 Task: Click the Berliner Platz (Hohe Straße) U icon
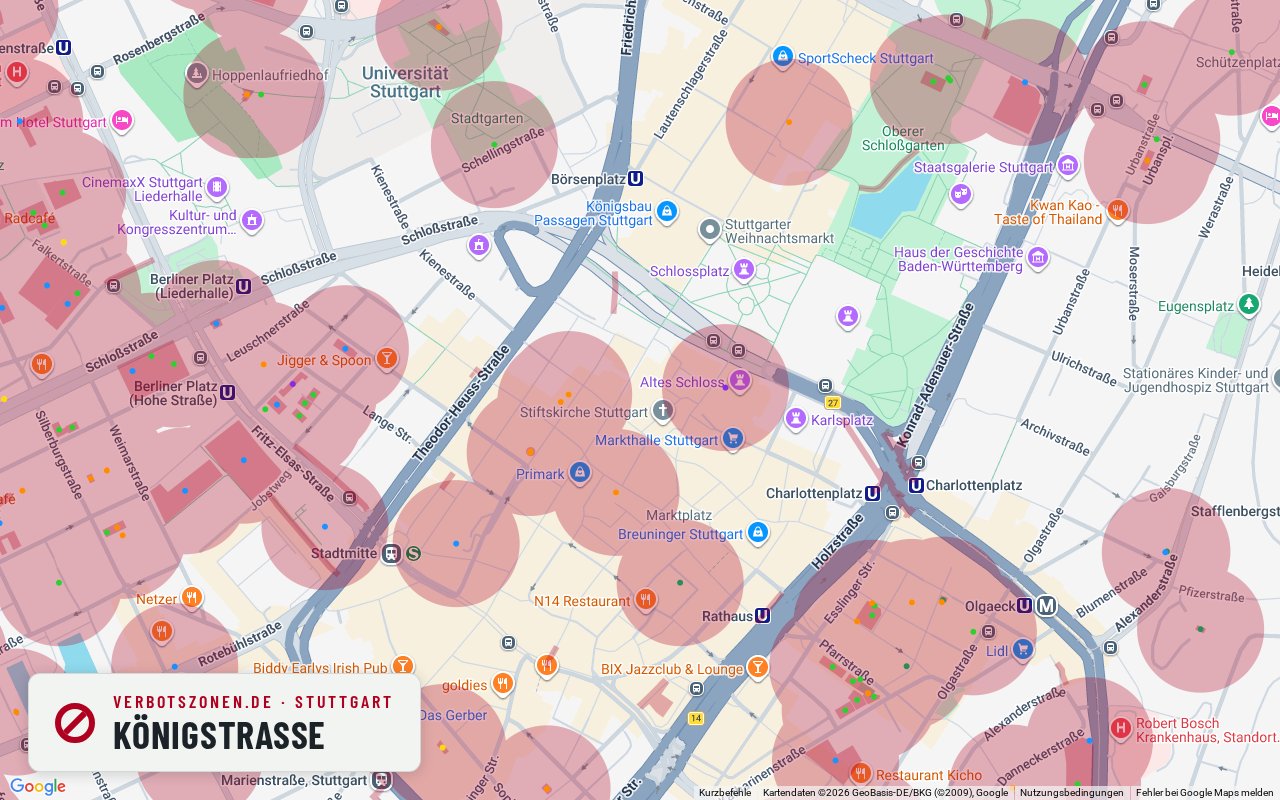point(227,392)
